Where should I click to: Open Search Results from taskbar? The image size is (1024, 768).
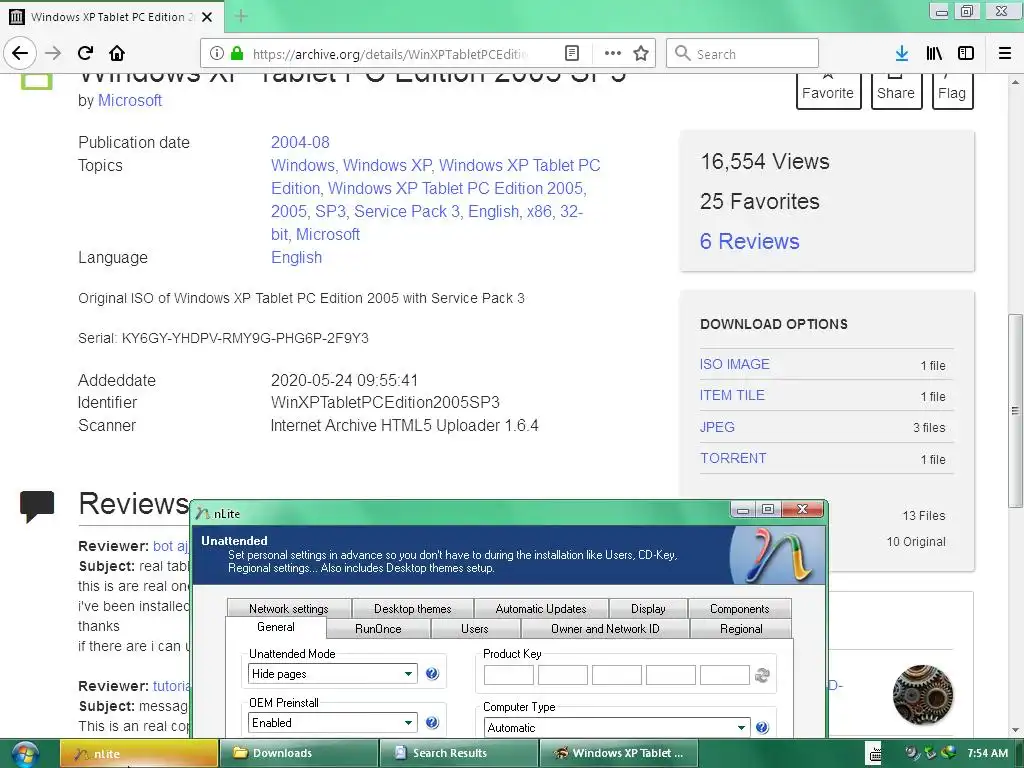458,753
